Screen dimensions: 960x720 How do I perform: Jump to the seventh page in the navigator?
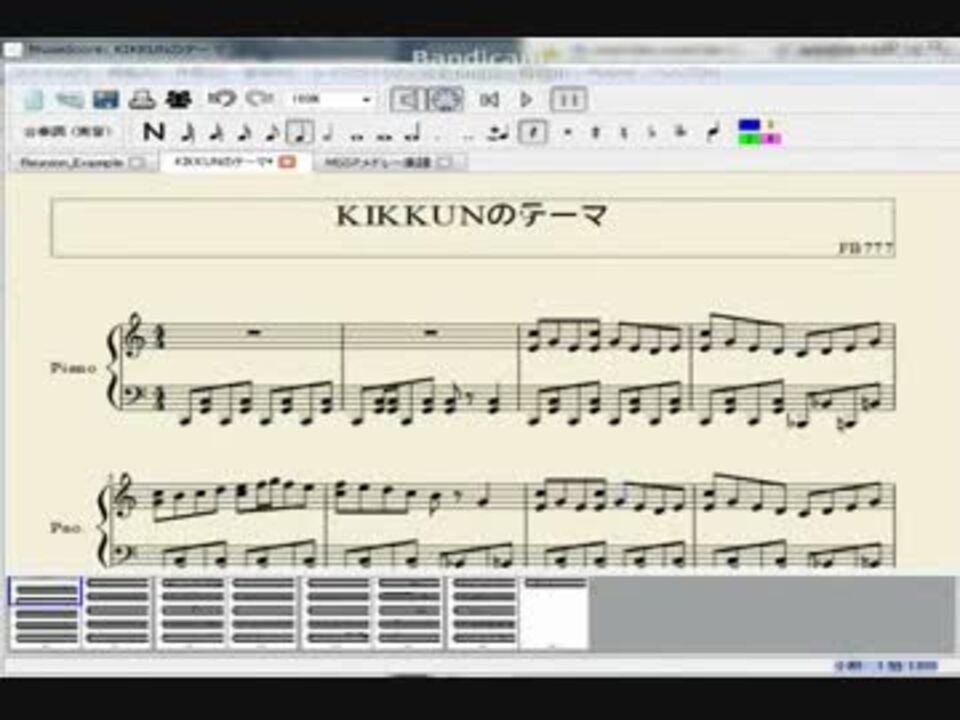pos(482,612)
